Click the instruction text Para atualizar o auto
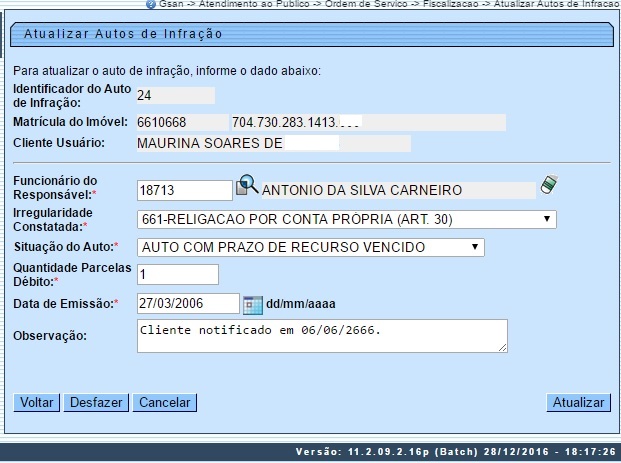Viewport: 621px width, 463px height. [x=167, y=71]
